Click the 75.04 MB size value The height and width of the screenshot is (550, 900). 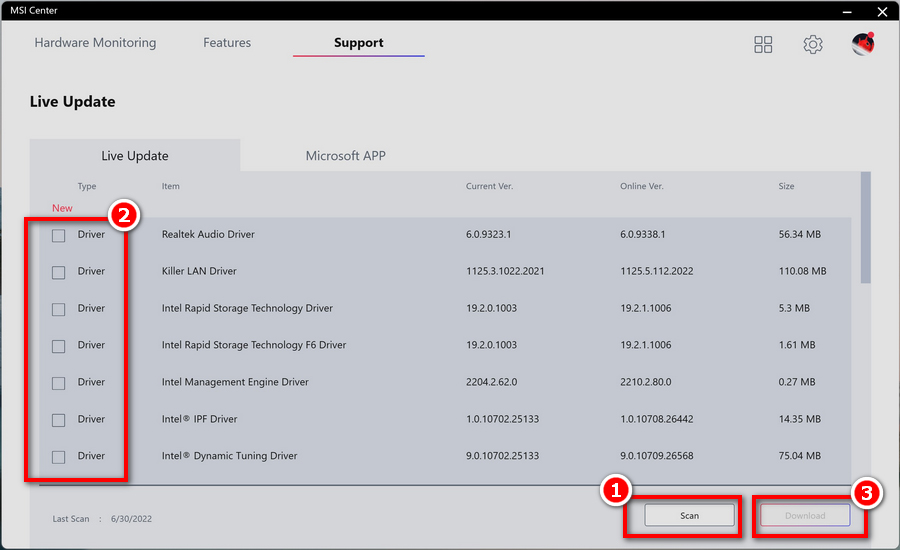pyautogui.click(x=800, y=456)
